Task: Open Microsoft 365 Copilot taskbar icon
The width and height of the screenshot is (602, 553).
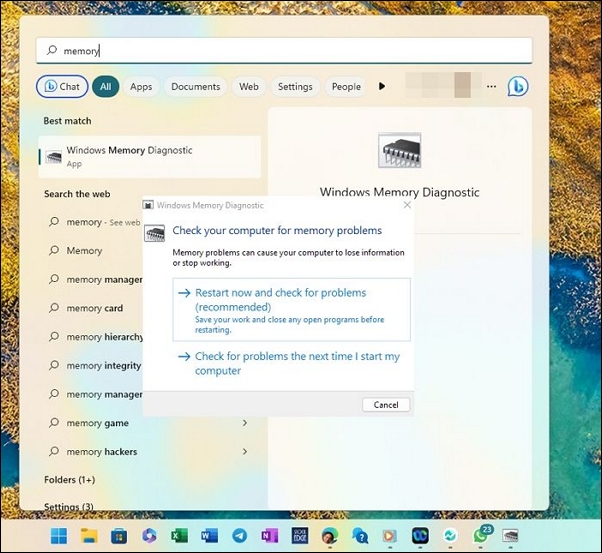Action: tap(149, 536)
